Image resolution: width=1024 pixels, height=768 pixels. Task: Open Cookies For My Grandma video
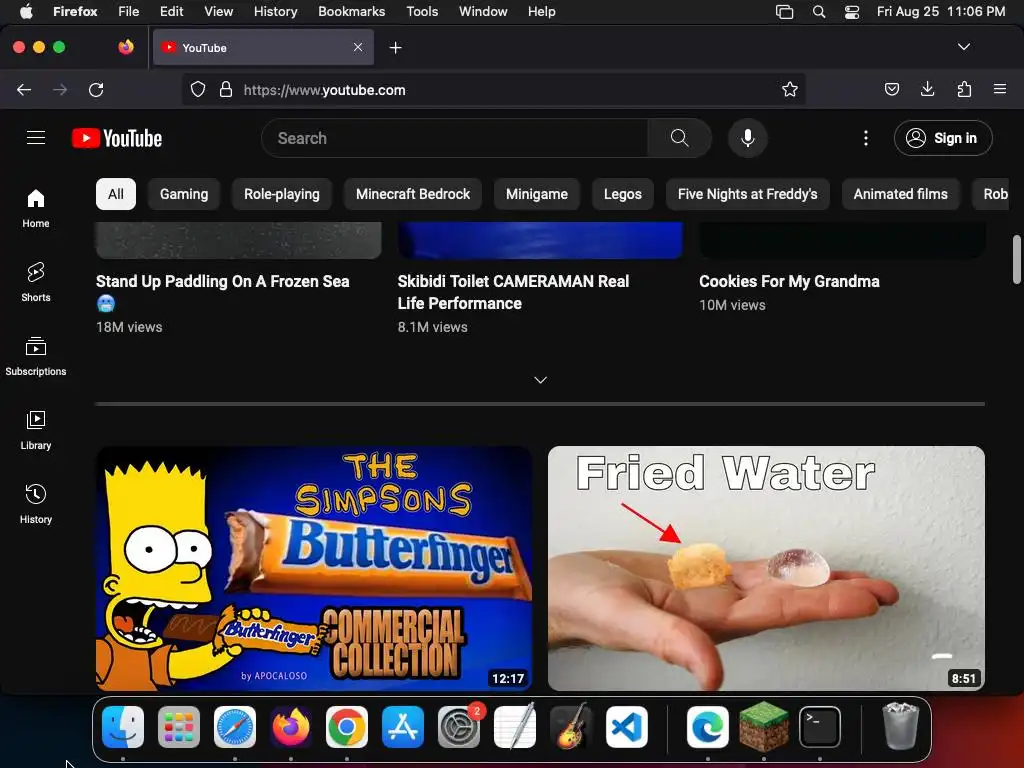point(789,281)
